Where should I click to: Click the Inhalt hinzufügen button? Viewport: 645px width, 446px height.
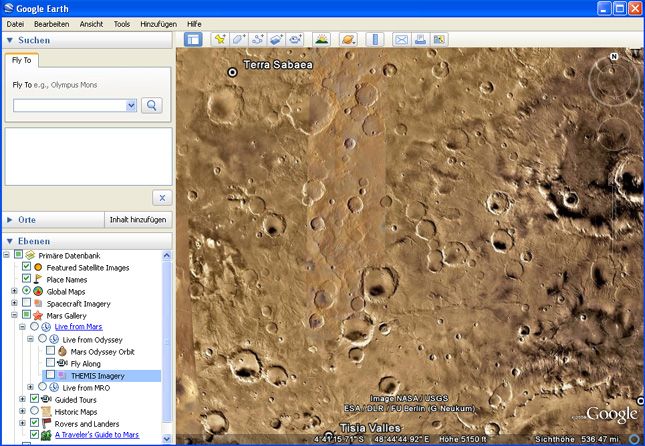138,220
